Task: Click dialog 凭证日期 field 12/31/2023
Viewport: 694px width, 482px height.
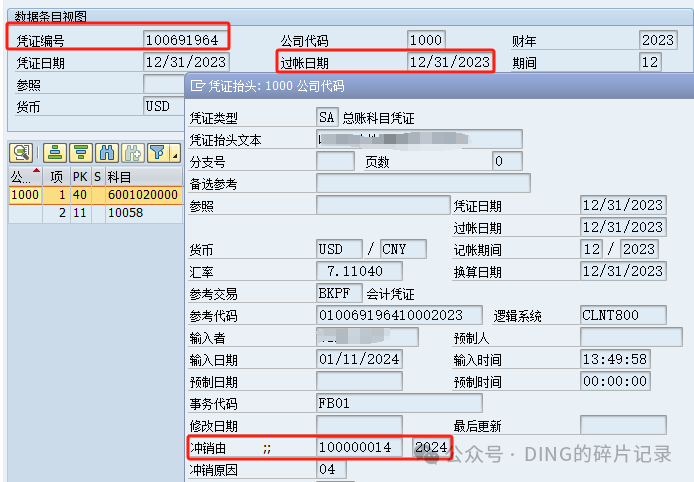Action: (x=623, y=205)
